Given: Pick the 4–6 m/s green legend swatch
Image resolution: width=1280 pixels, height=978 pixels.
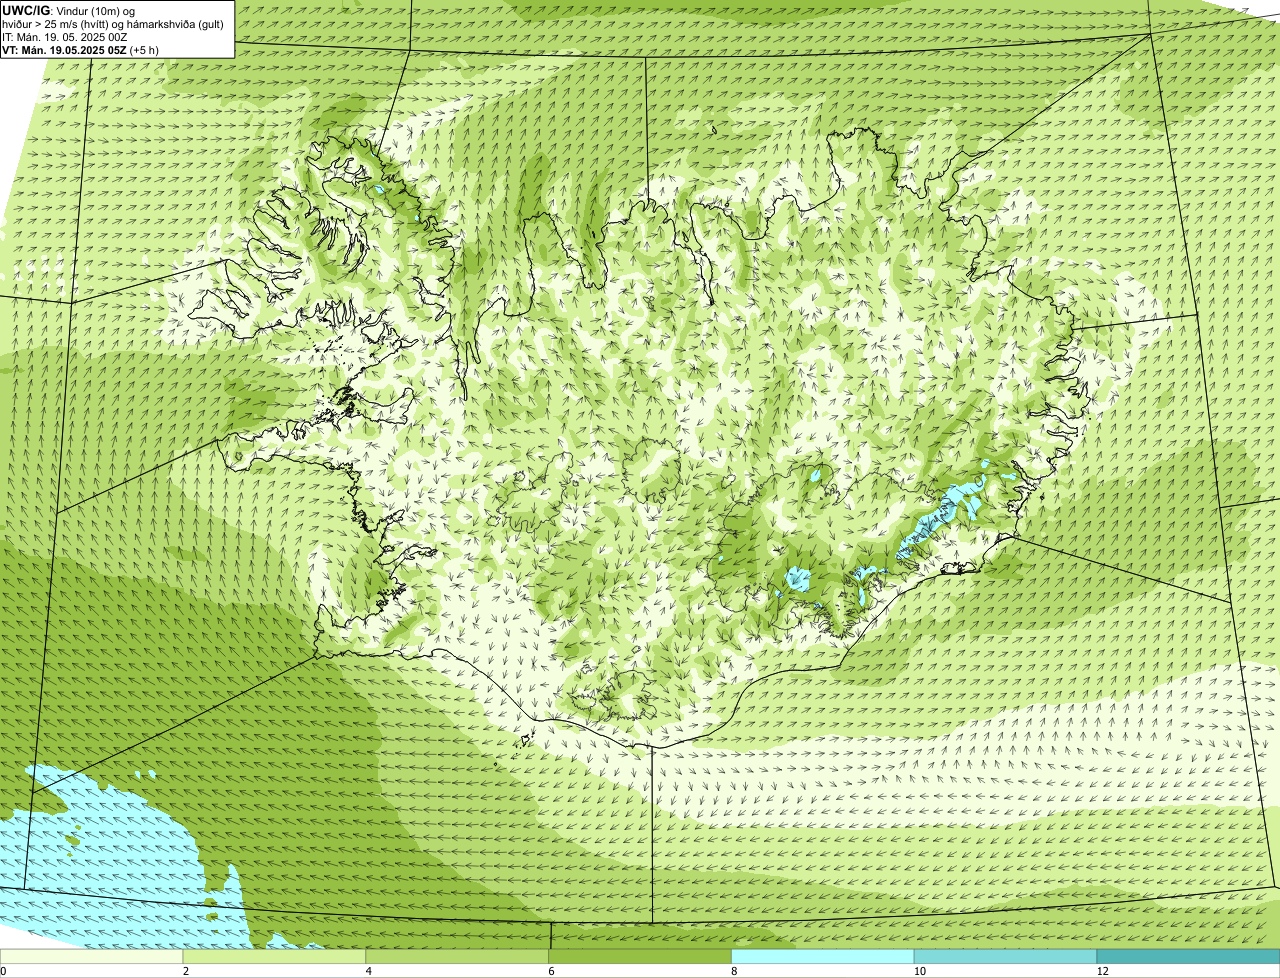Looking at the screenshot, I should point(458,956).
